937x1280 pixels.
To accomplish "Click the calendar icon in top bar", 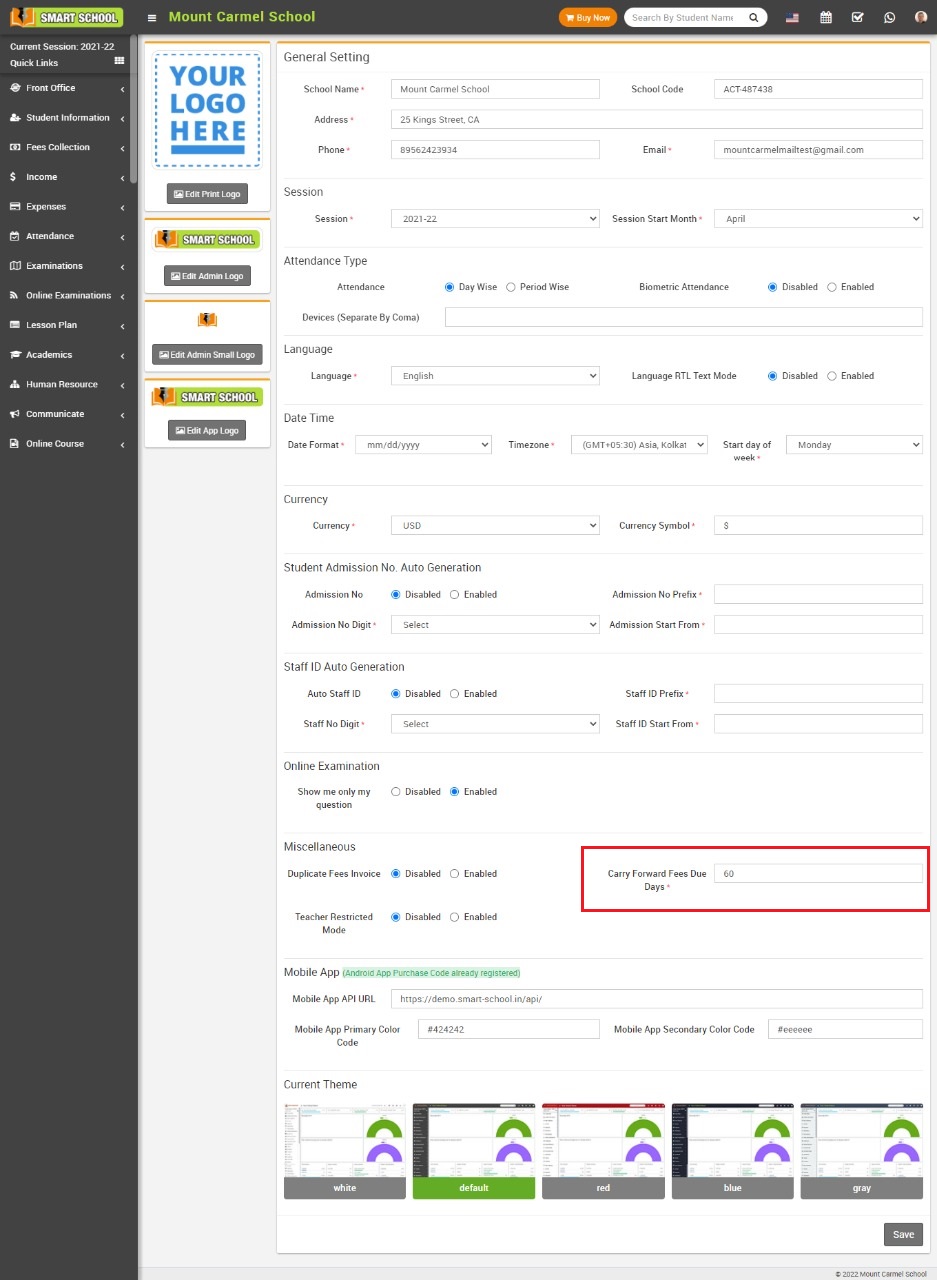I will tap(825, 17).
